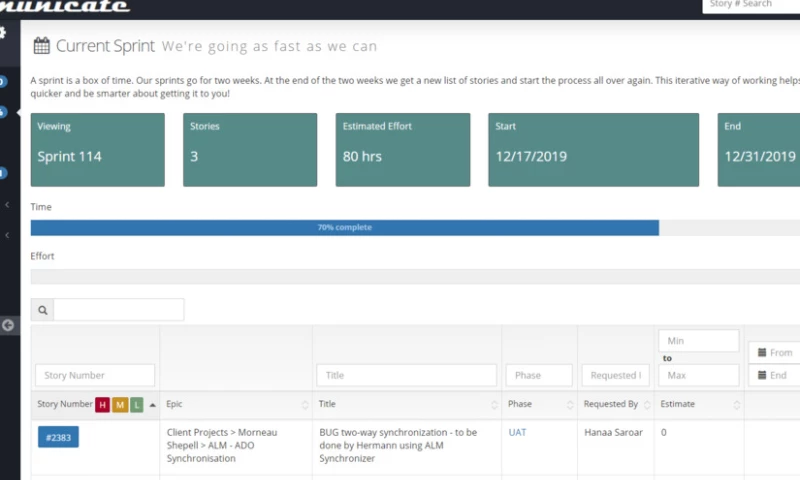800x480 pixels.
Task: Click the UAT phase link
Action: tap(517, 432)
